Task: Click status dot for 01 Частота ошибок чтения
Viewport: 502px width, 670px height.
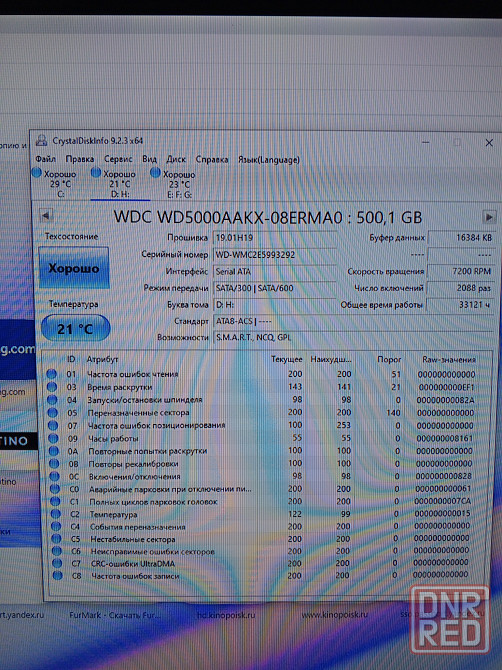Action: pos(51,374)
